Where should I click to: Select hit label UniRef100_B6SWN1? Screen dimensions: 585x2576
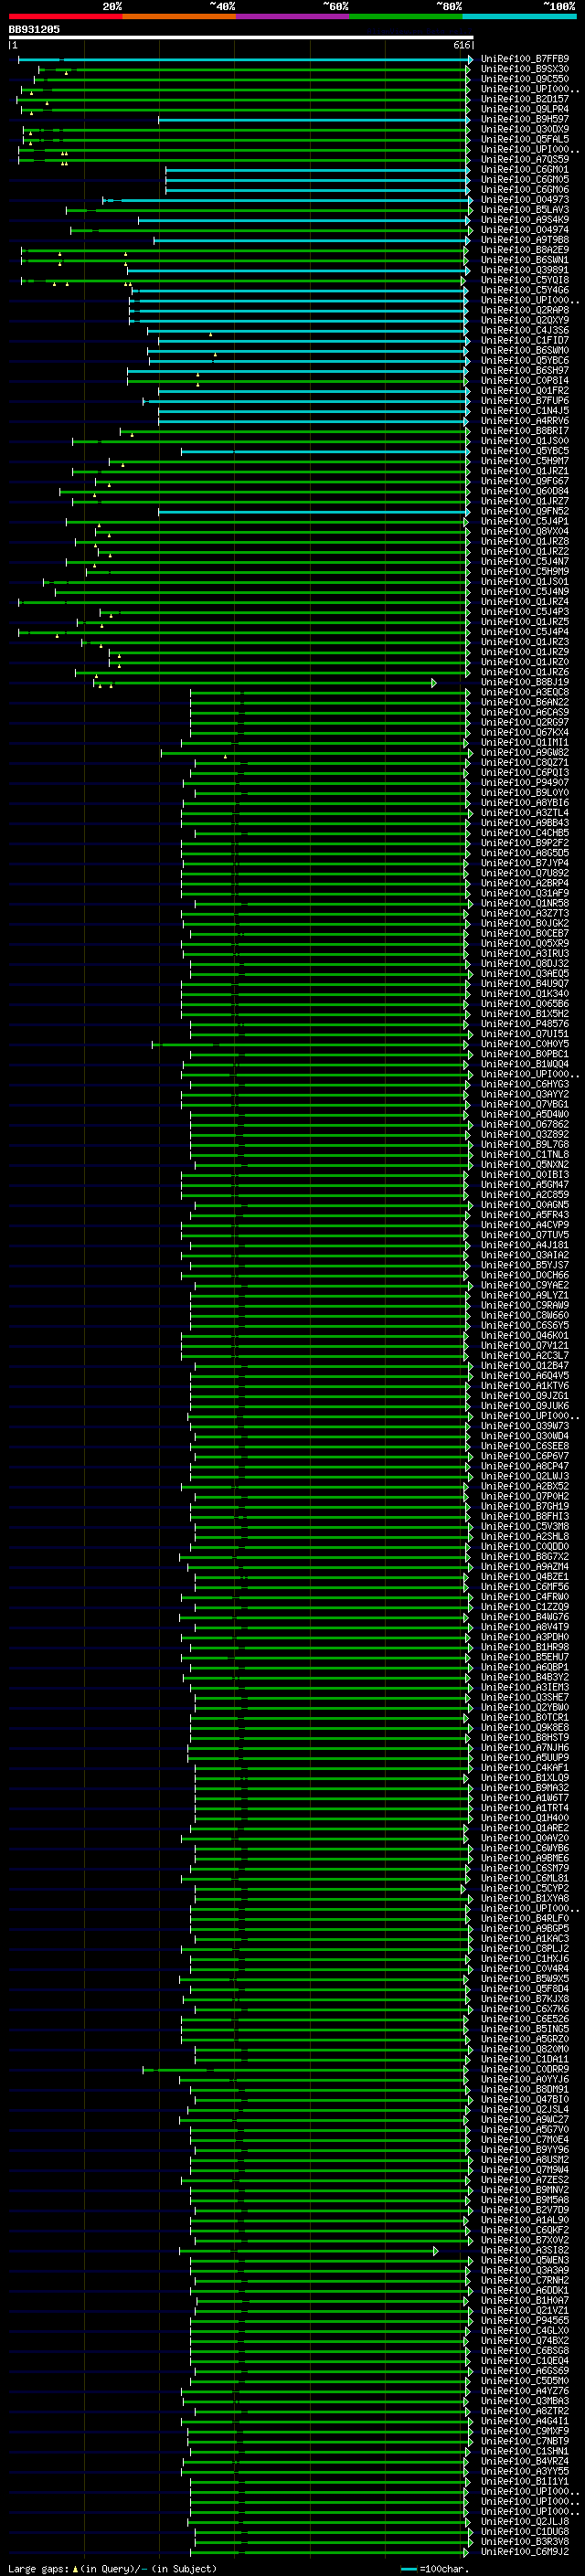pos(525,260)
